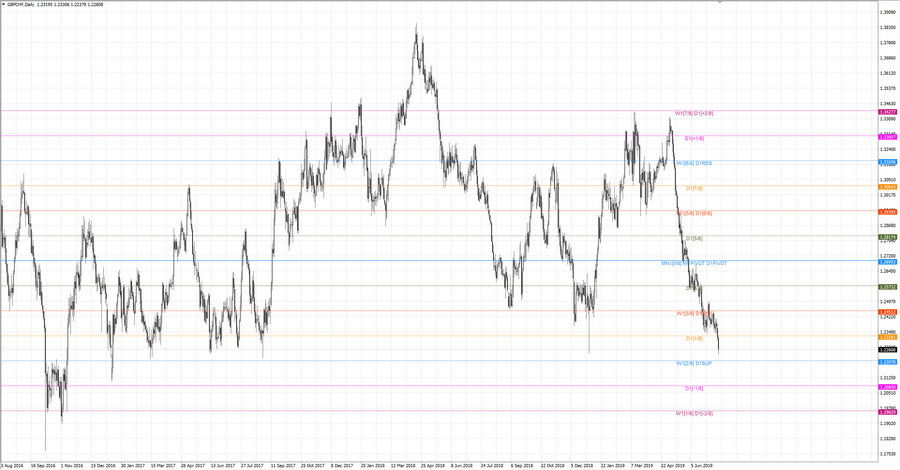Image resolution: width=900 pixels, height=470 pixels.
Task: Click the 1.24512 red-orange price tag
Action: (888, 312)
